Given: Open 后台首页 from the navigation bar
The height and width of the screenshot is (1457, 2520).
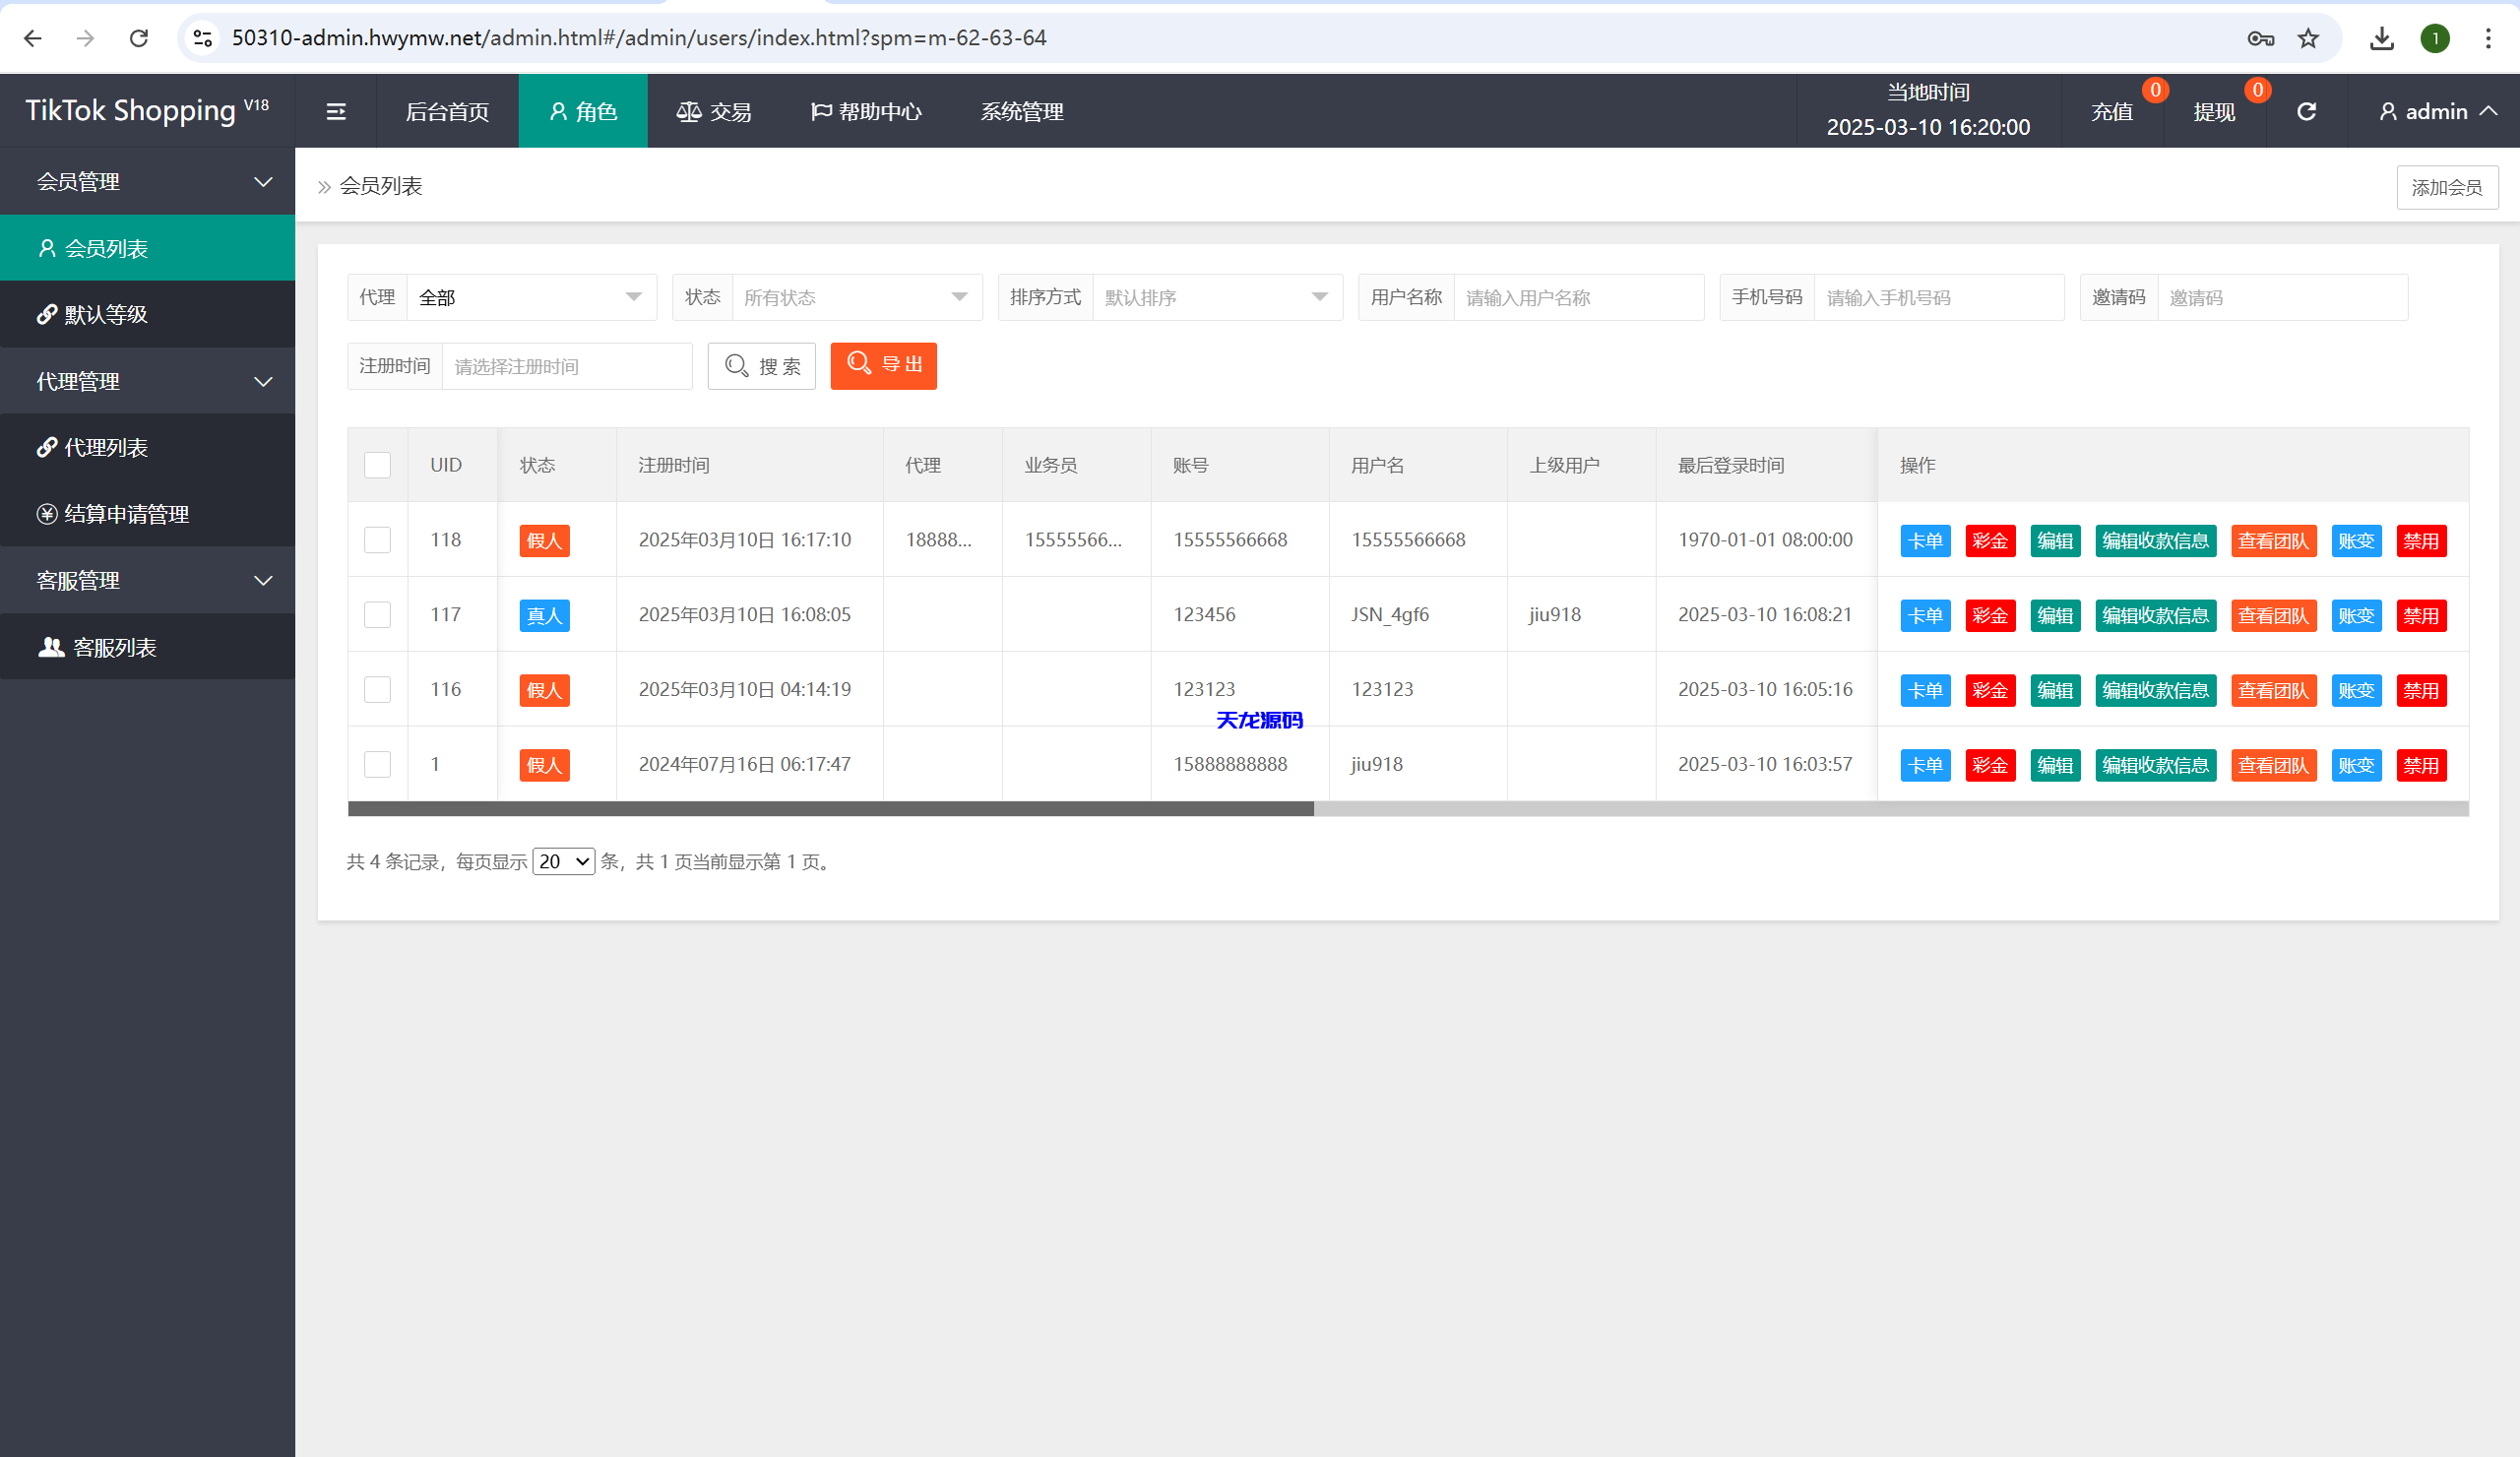Looking at the screenshot, I should pos(447,111).
